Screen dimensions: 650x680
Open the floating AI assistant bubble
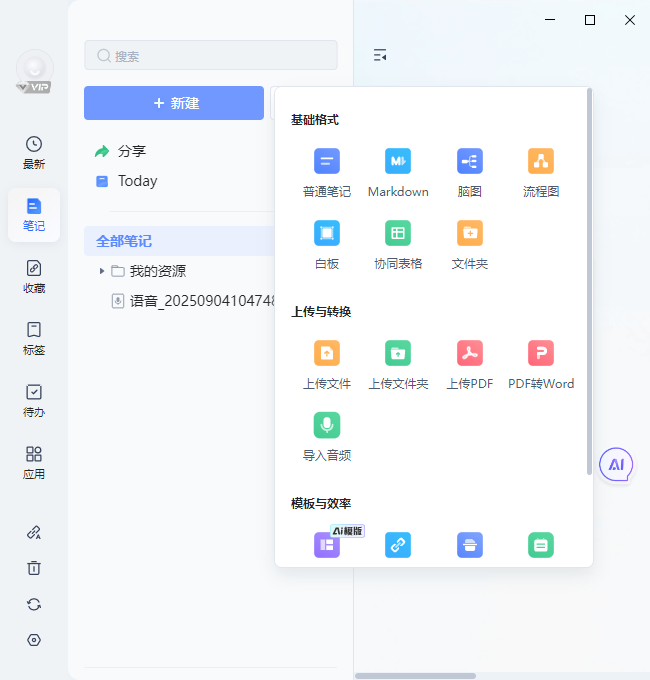pos(616,464)
